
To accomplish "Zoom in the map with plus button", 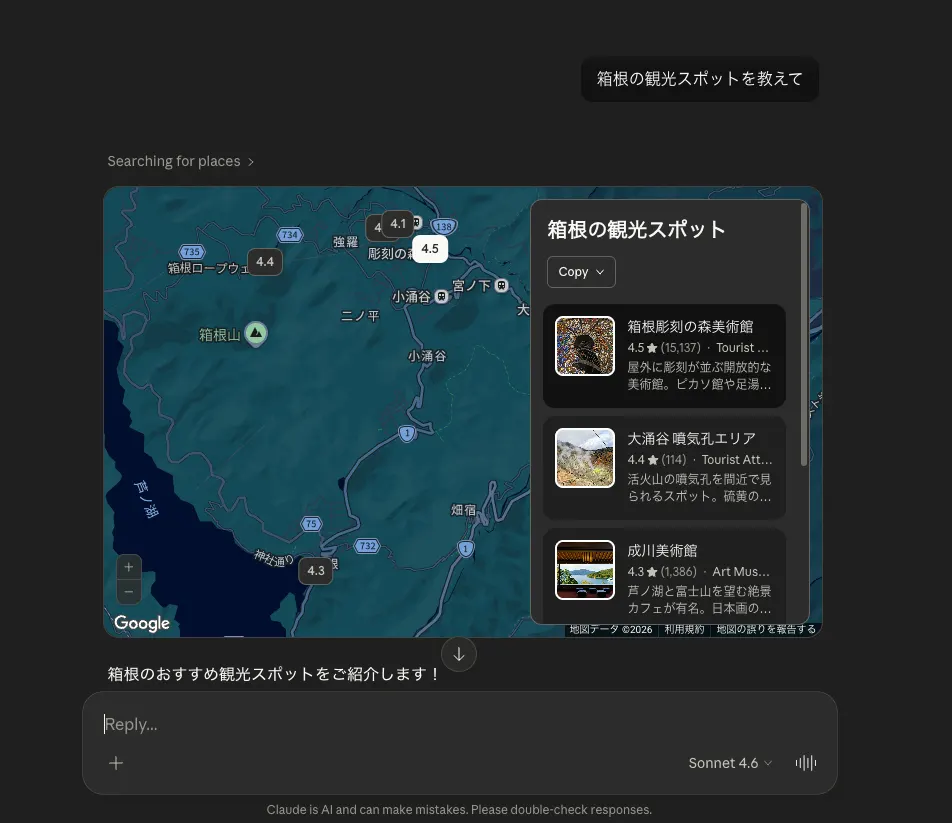I will click(129, 567).
